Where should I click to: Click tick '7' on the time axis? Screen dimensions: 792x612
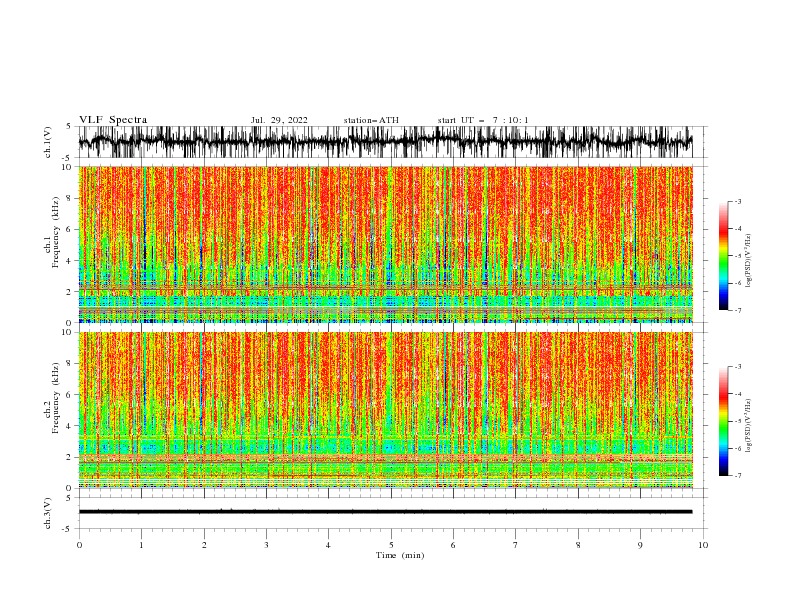[516, 545]
